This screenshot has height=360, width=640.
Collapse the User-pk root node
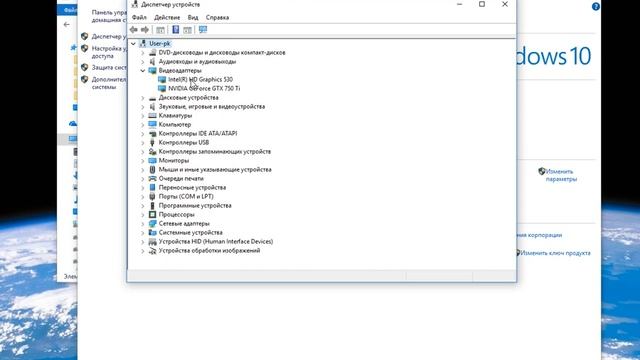click(x=133, y=43)
